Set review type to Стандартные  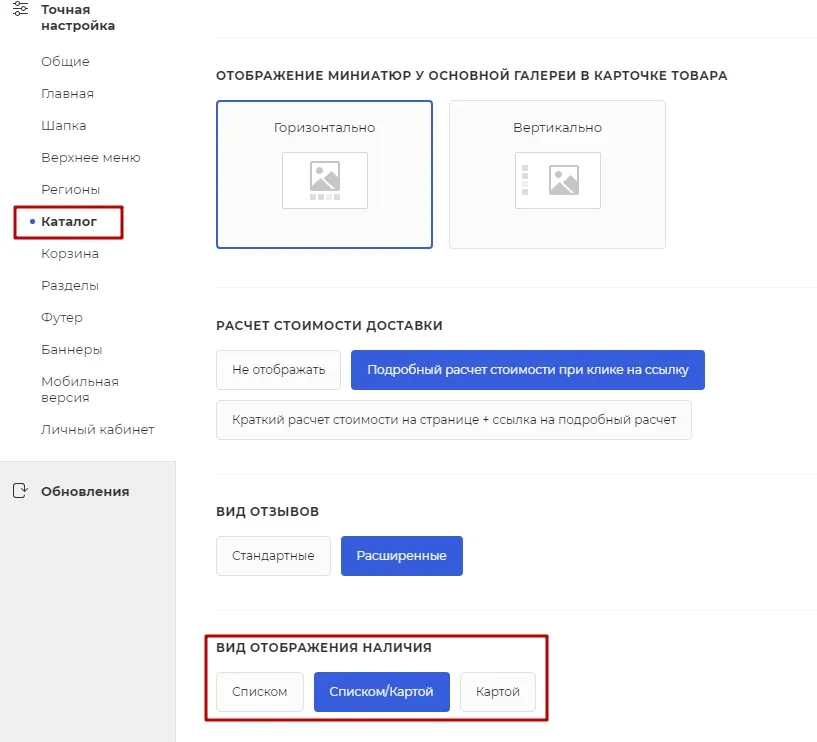273,556
